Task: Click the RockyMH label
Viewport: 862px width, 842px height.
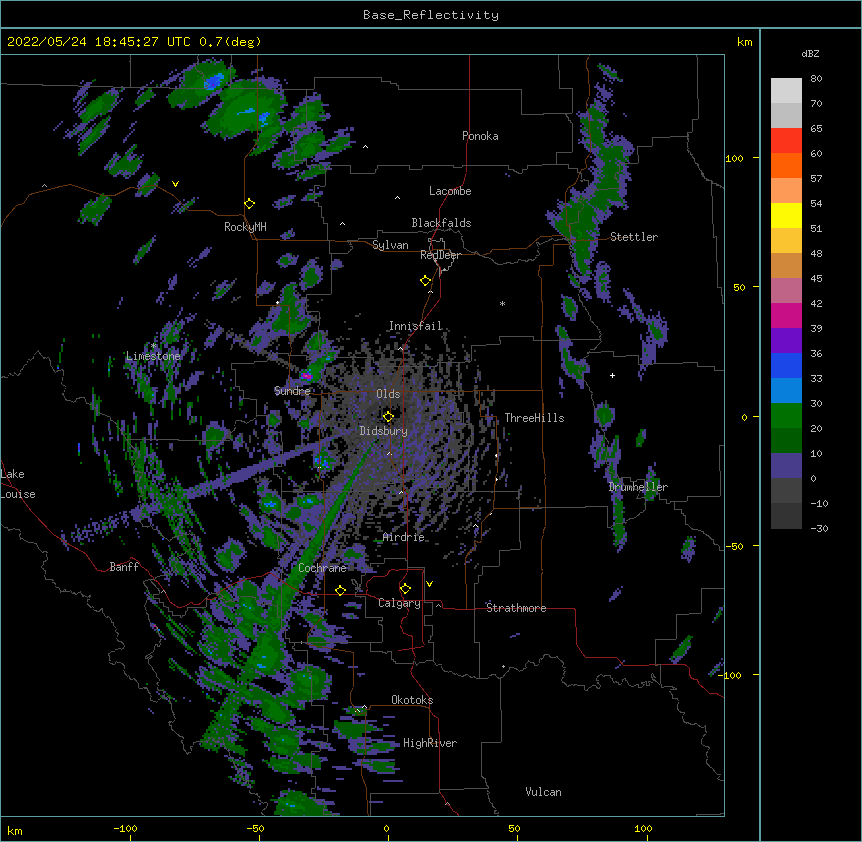Action: (245, 227)
